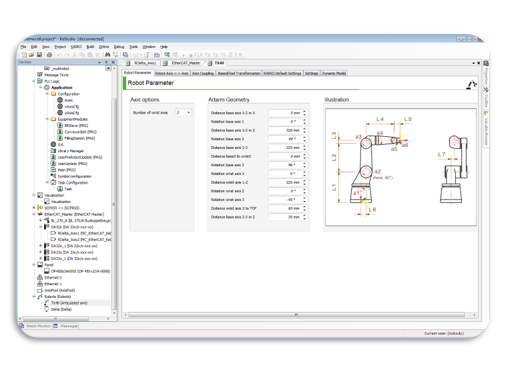
Task: Click the Application node icon
Action: pos(47,87)
